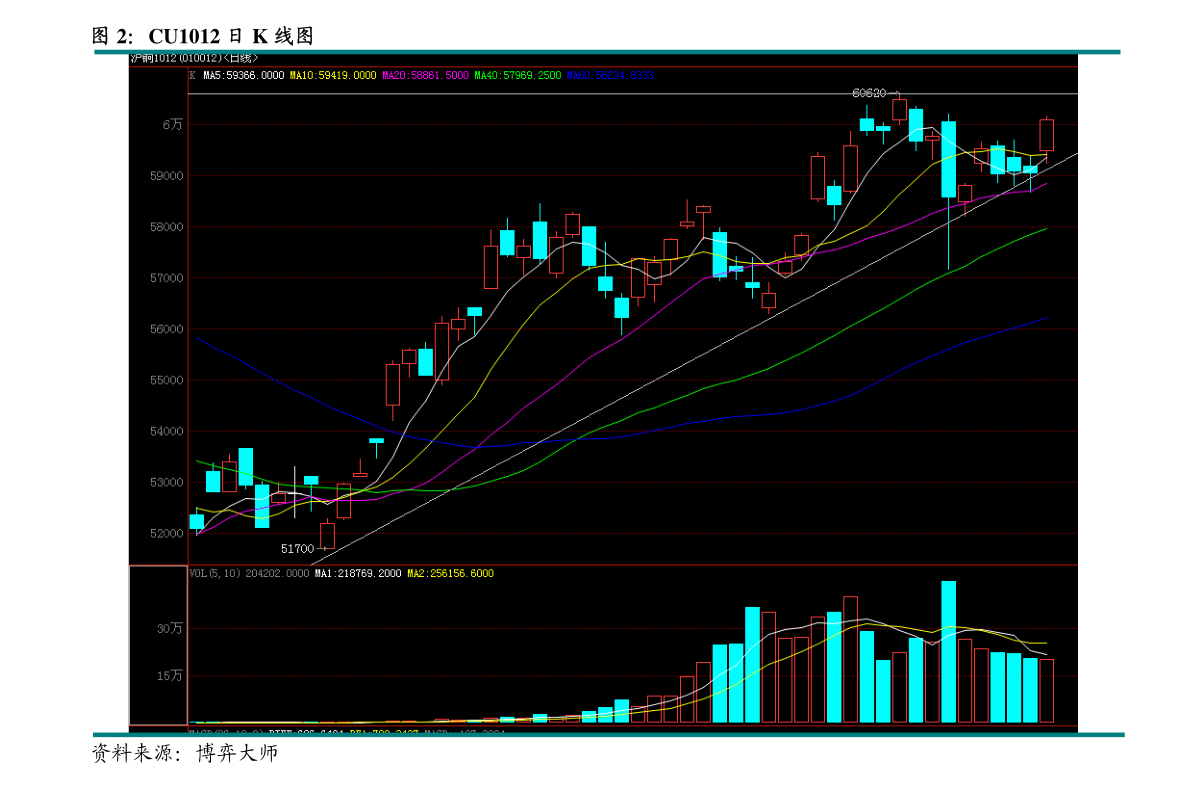Screen dimensions: 1191x785
Task: Click the 6万 price axis label
Action: 172,125
